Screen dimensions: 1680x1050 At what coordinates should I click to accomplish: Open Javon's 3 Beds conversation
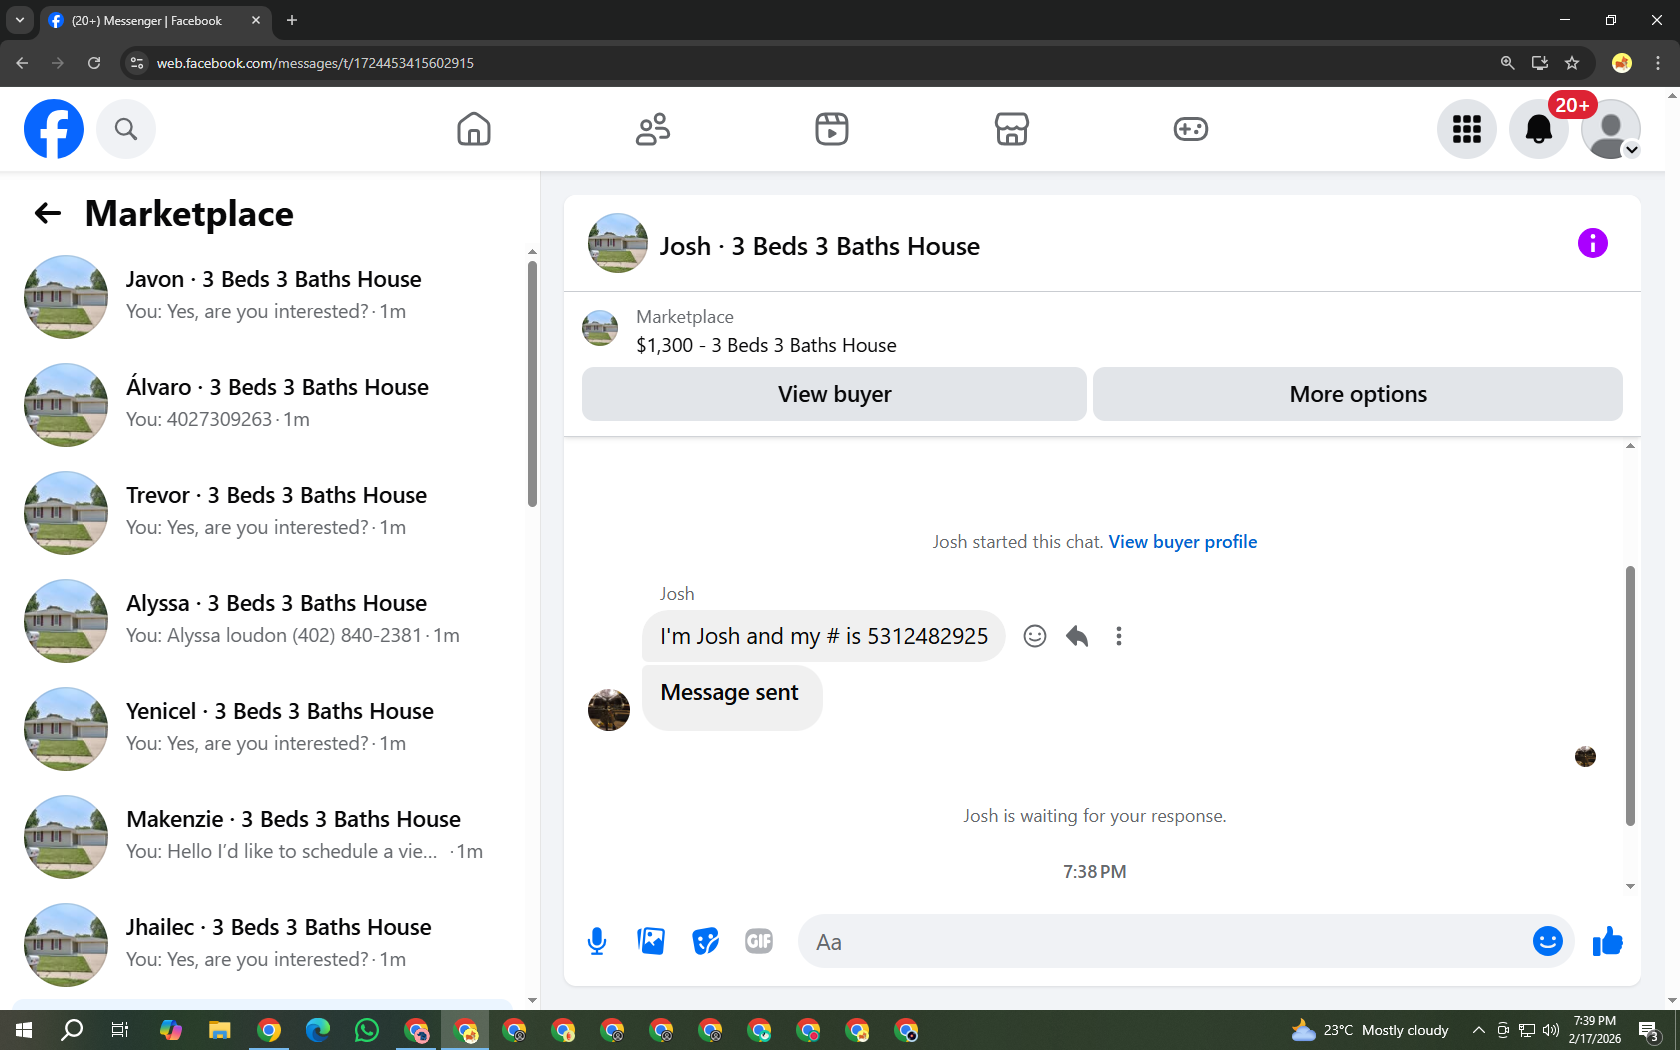pos(270,296)
